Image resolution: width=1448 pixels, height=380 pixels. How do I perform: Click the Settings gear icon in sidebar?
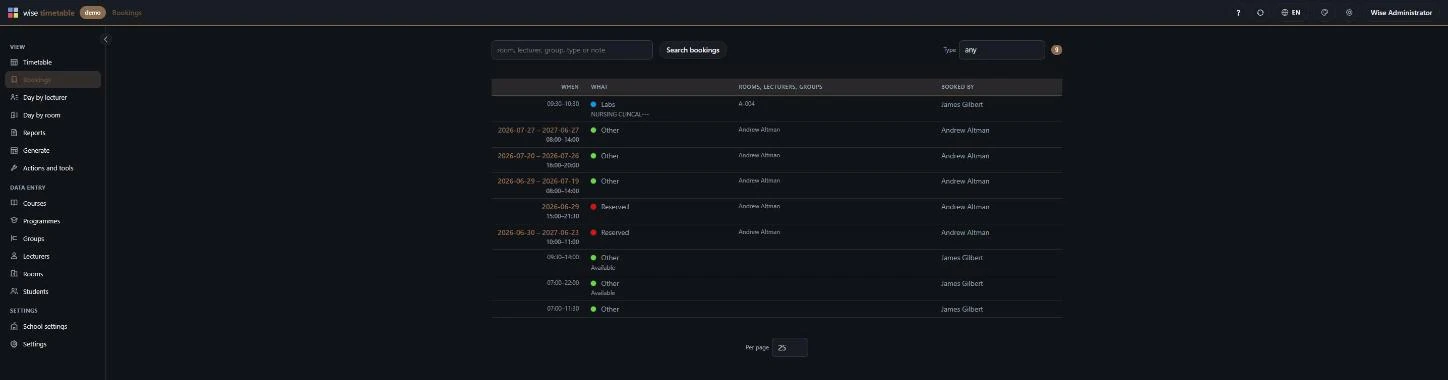pyautogui.click(x=14, y=344)
